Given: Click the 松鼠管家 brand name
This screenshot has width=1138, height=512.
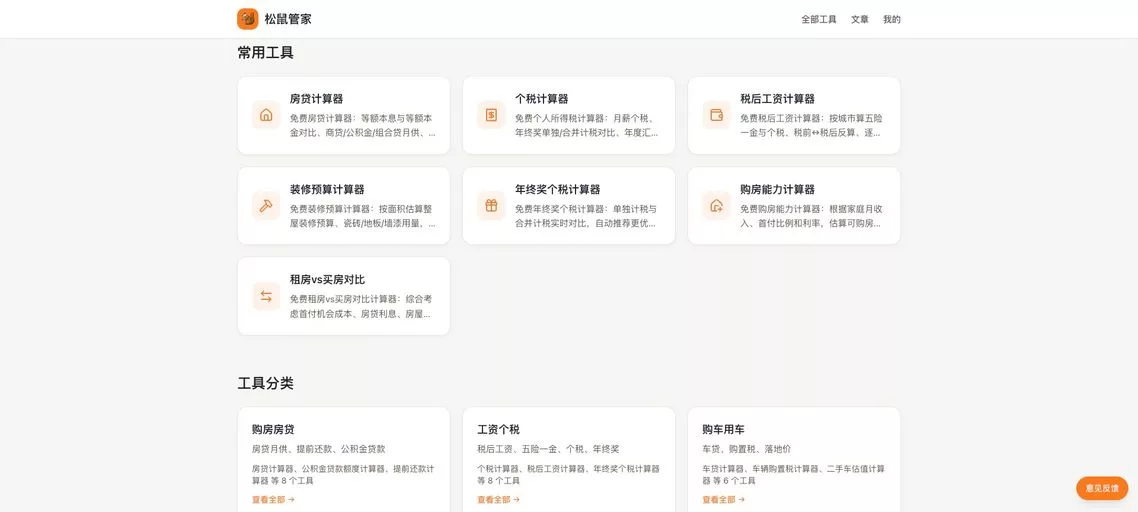Looking at the screenshot, I should pyautogui.click(x=288, y=19).
